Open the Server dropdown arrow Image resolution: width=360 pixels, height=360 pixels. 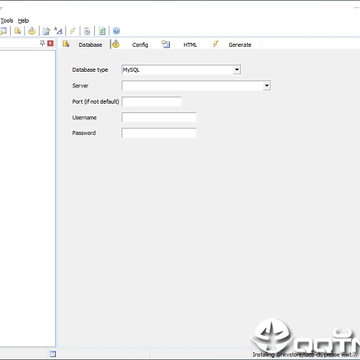[266, 86]
